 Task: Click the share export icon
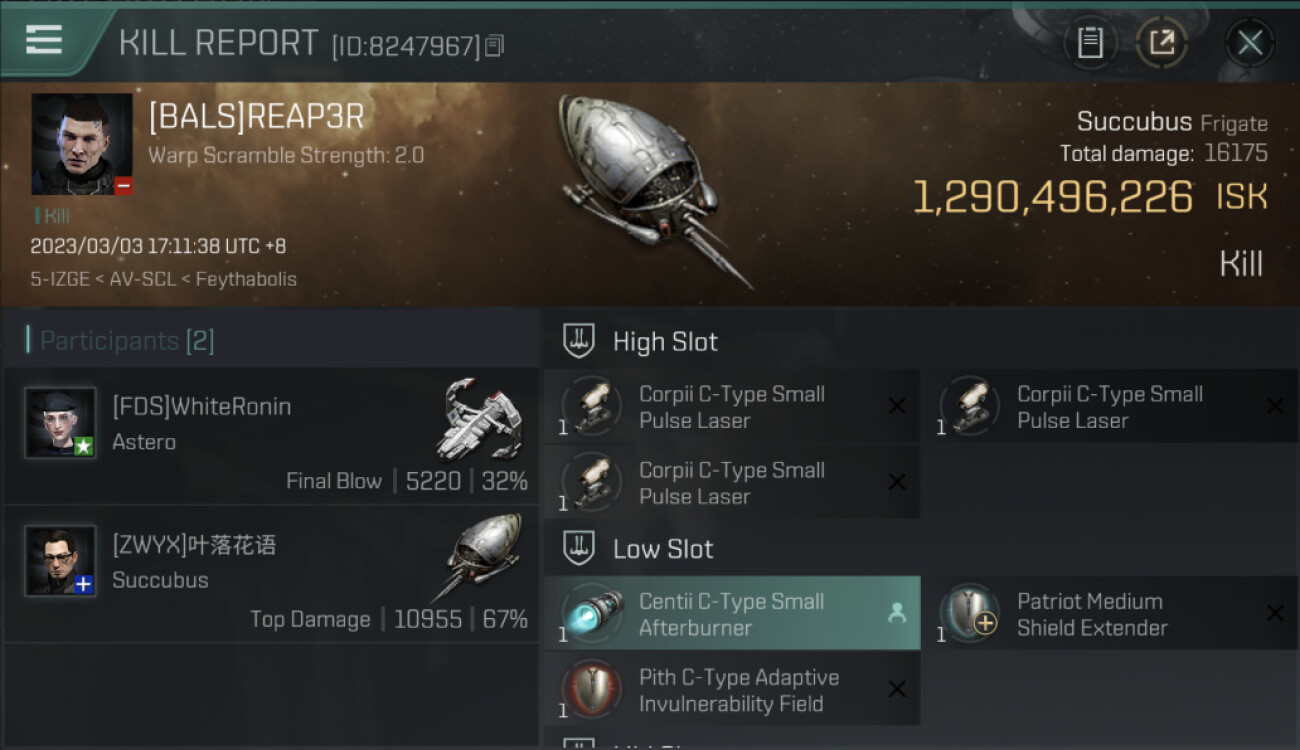tap(1161, 42)
